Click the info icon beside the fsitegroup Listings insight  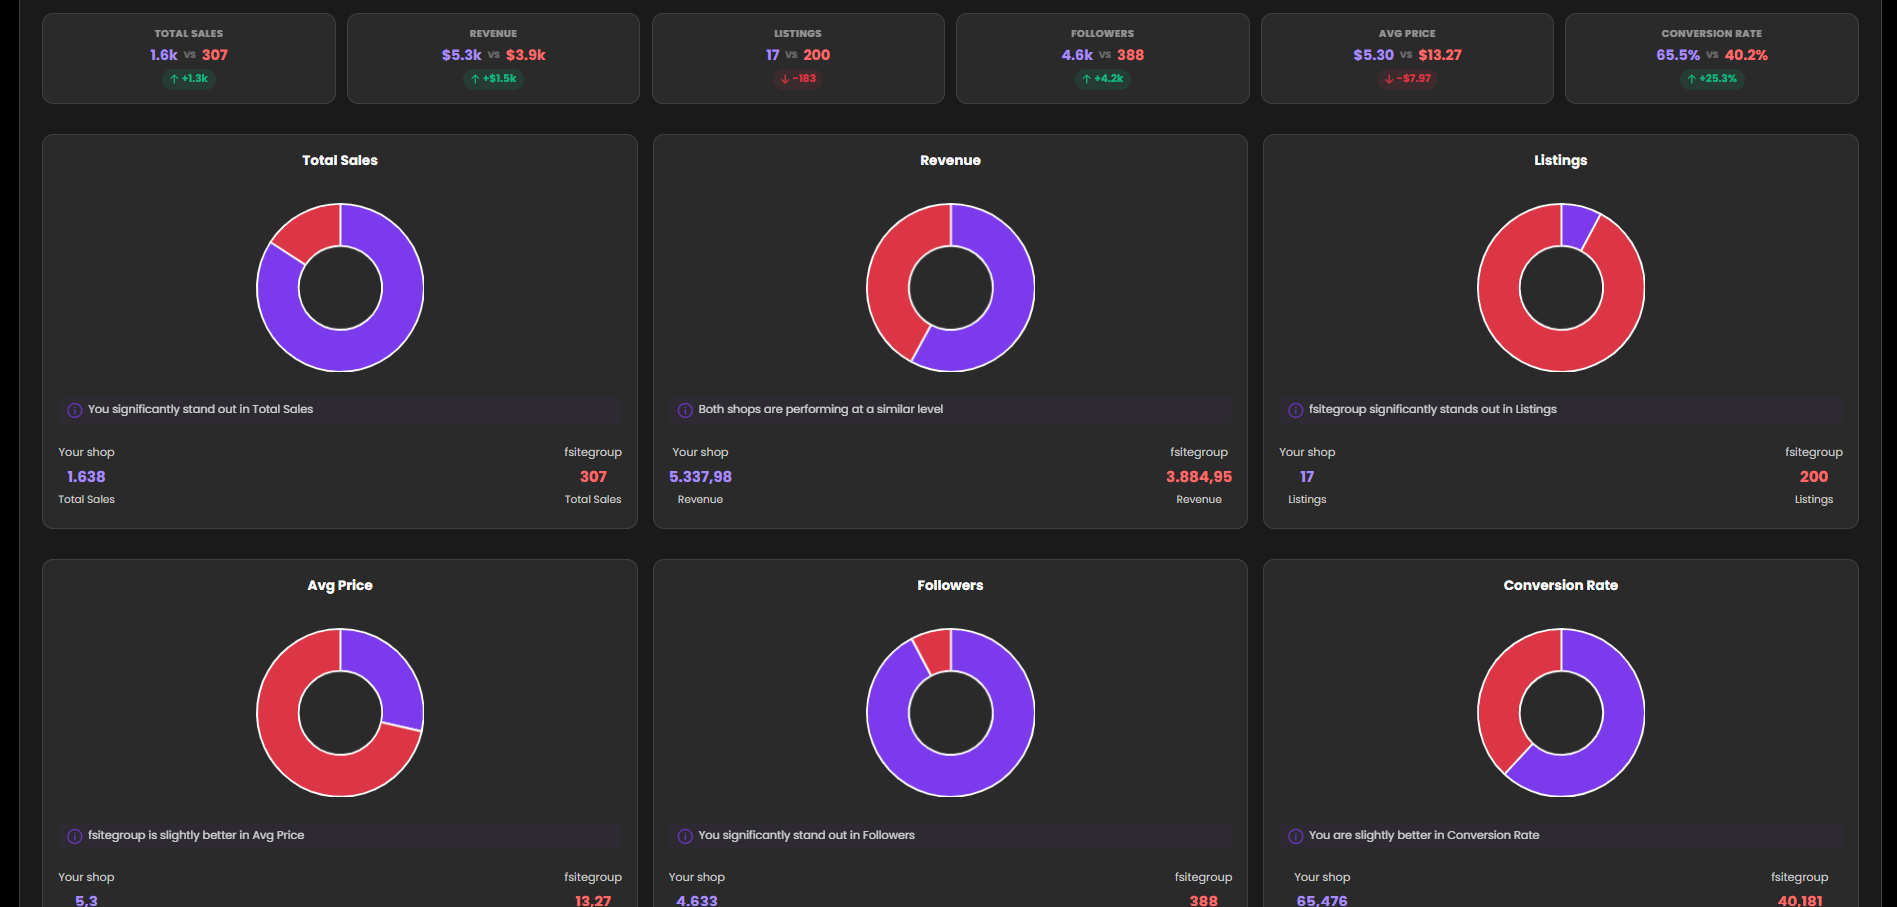pyautogui.click(x=1295, y=410)
